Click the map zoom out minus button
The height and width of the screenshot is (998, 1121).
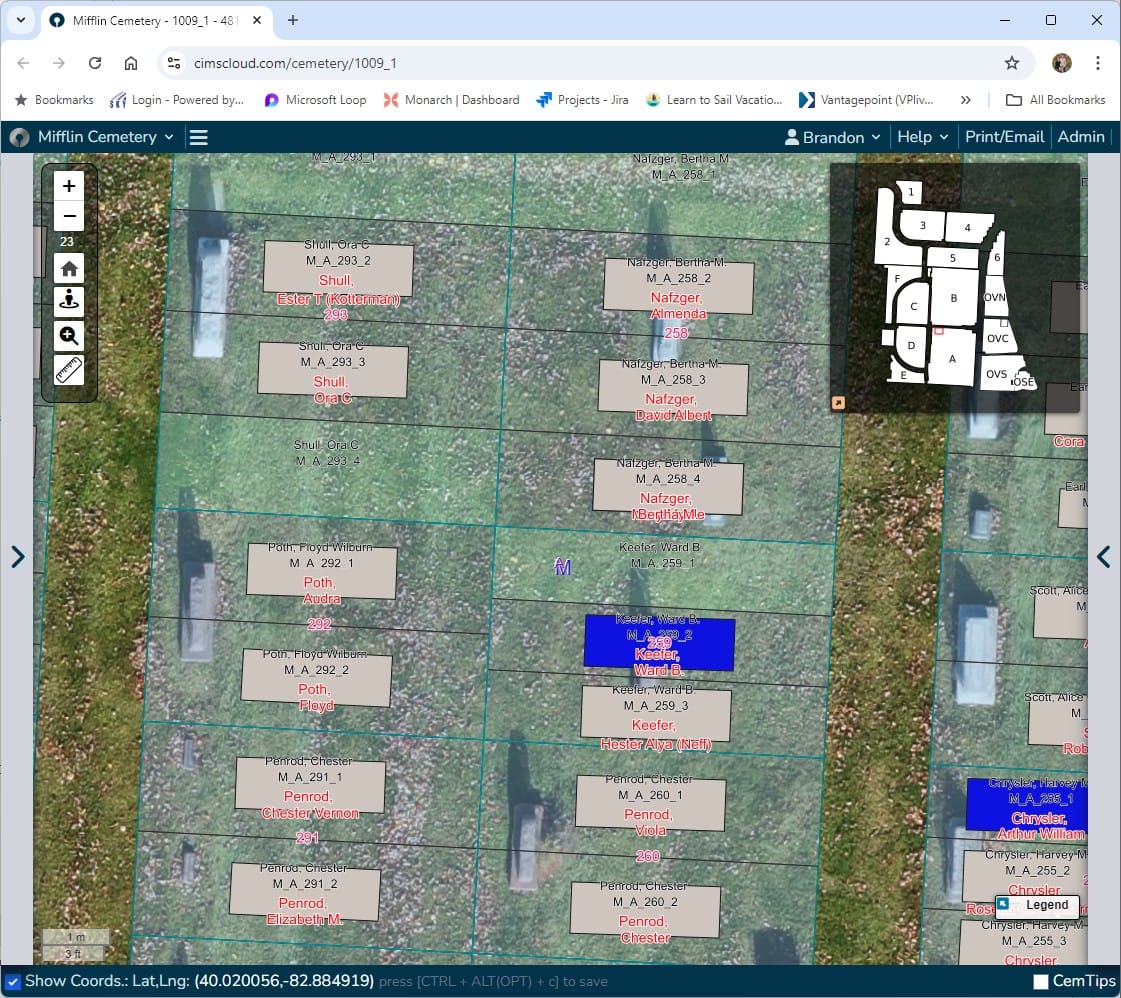69,216
